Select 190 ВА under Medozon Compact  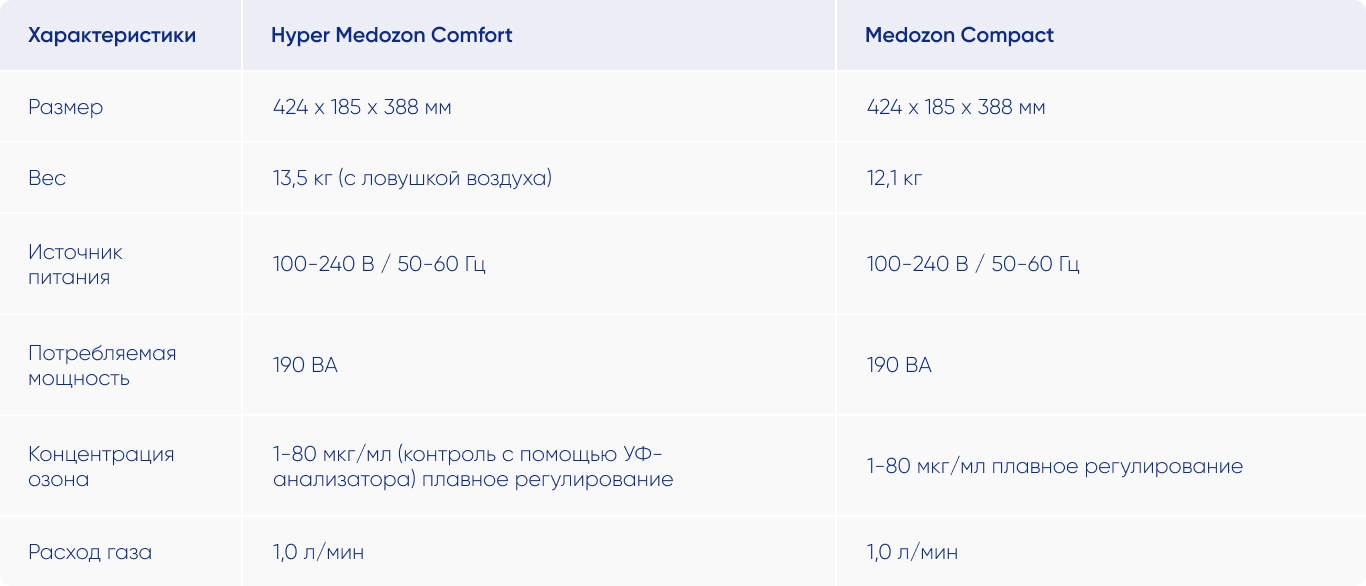(x=899, y=366)
